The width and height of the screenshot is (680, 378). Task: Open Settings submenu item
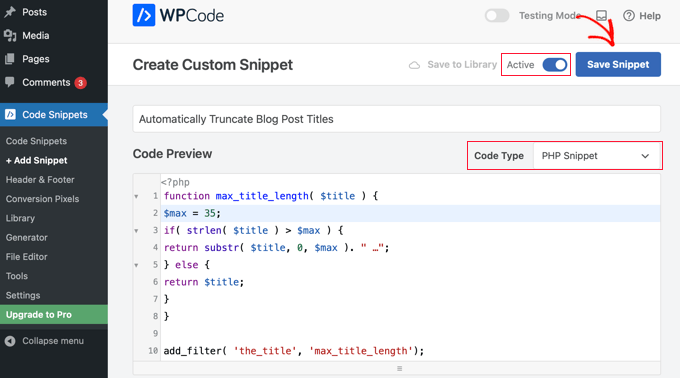[x=23, y=295]
